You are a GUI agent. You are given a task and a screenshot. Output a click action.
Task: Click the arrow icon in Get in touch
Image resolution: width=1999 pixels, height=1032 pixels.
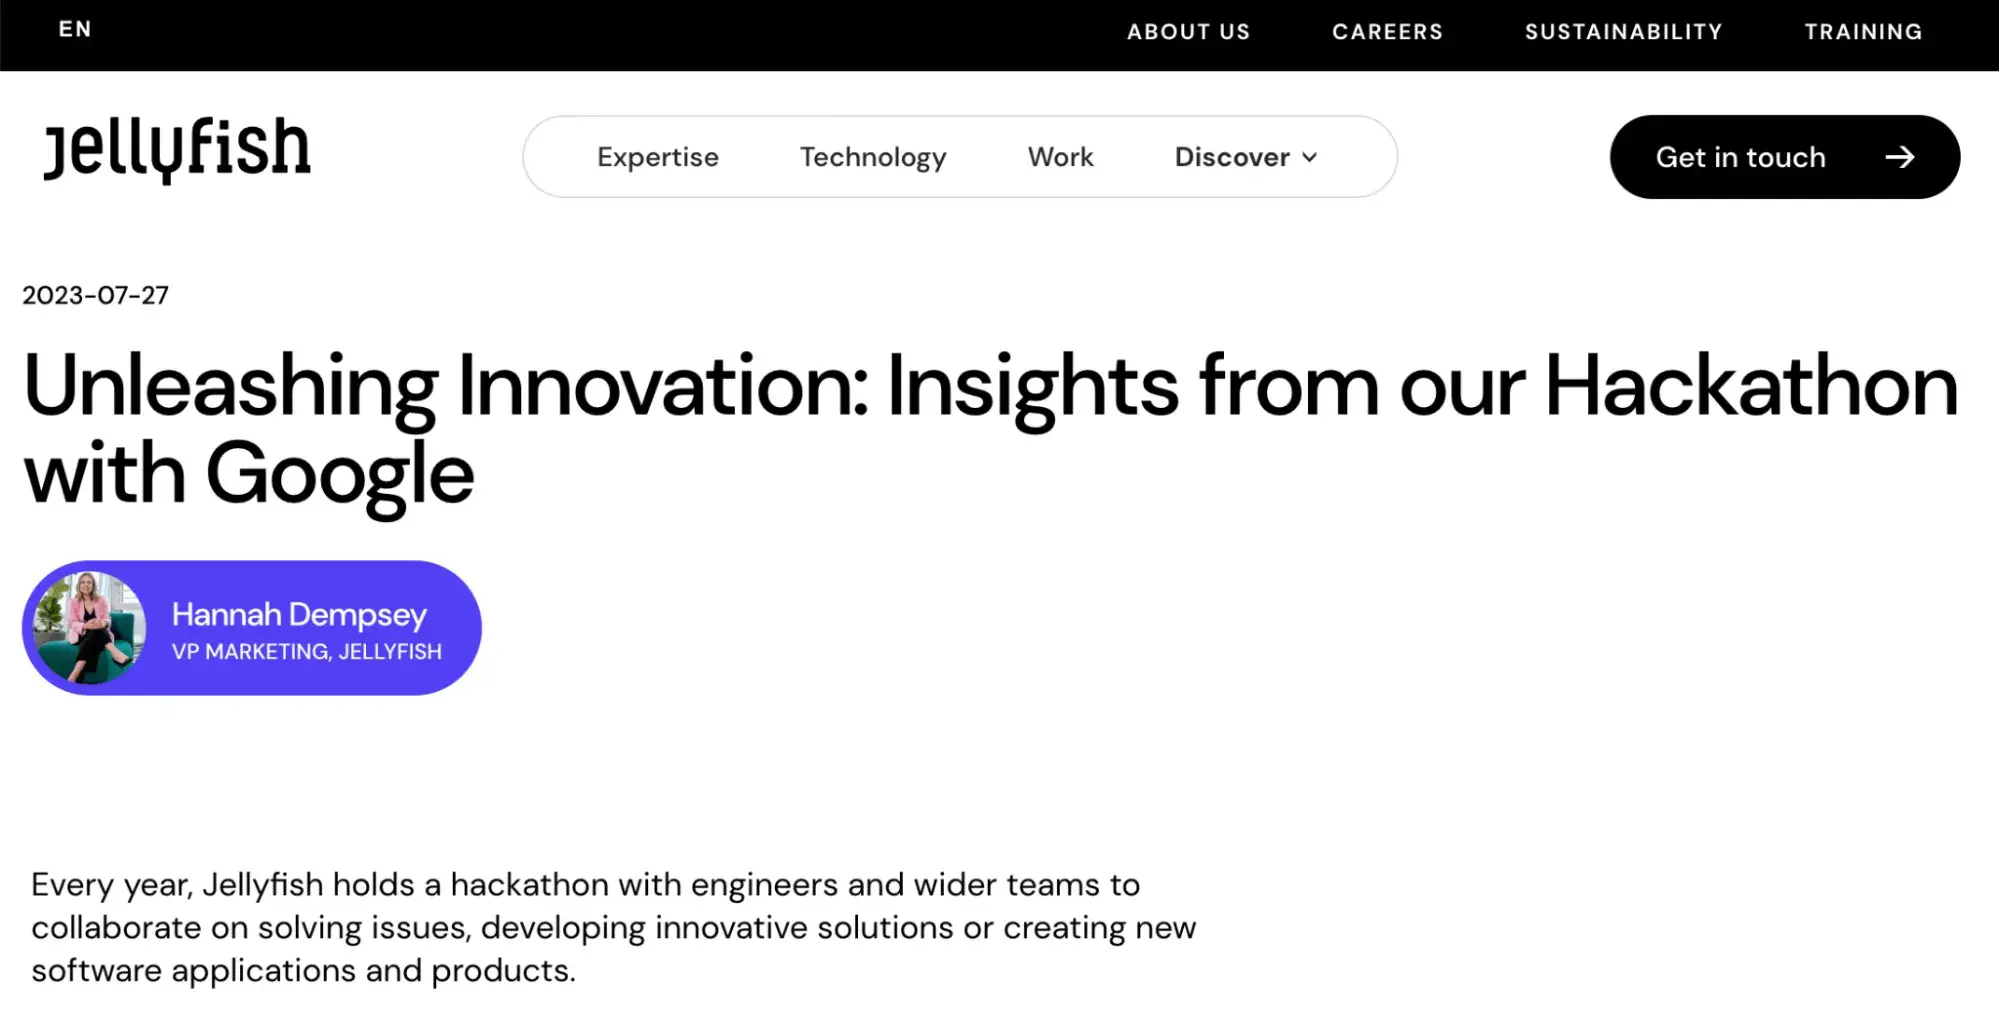1899,157
